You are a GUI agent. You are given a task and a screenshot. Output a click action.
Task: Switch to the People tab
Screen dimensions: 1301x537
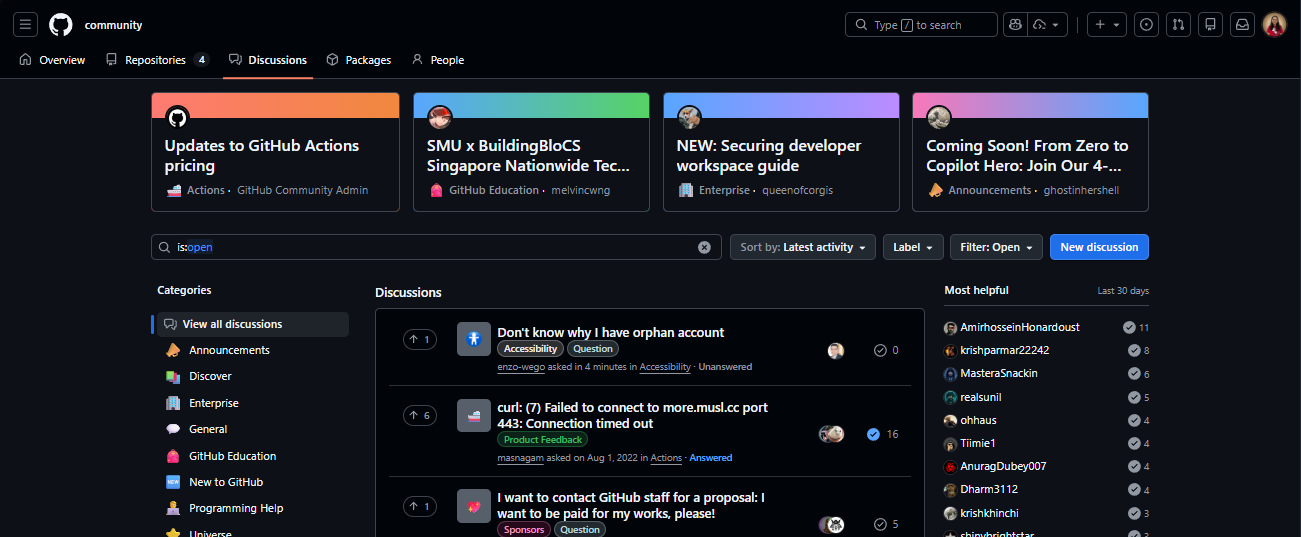[x=438, y=60]
